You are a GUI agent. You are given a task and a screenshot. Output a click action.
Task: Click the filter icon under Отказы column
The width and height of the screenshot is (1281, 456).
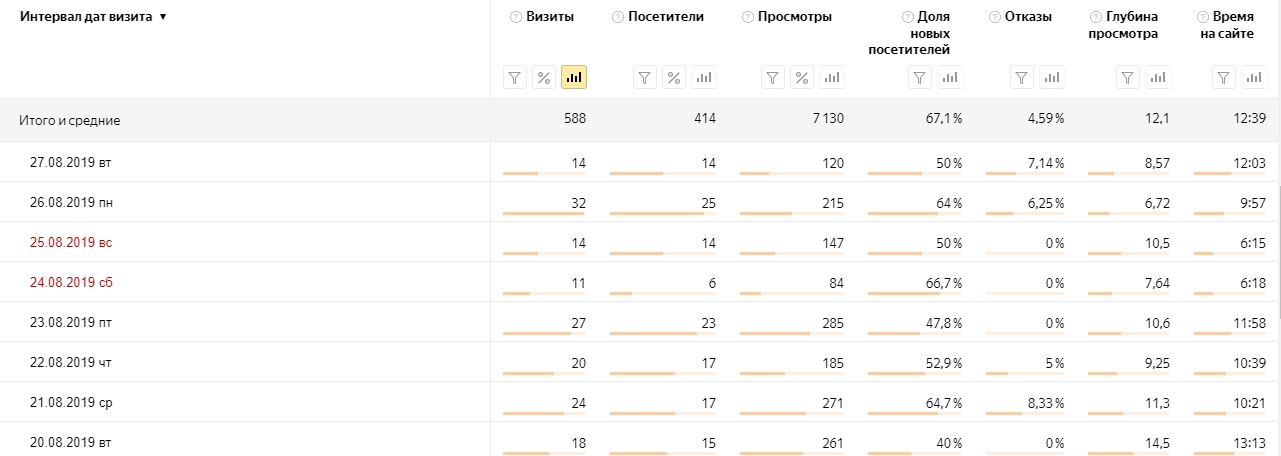[x=1020, y=78]
